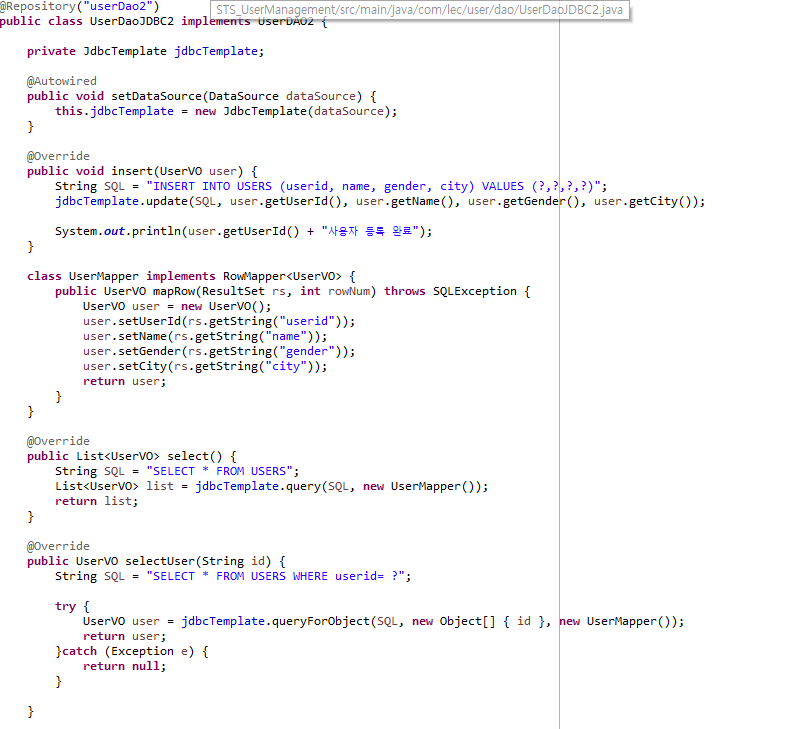Click the List<UserVO> select() method signature
Image resolution: width=793 pixels, height=729 pixels.
[131, 456]
